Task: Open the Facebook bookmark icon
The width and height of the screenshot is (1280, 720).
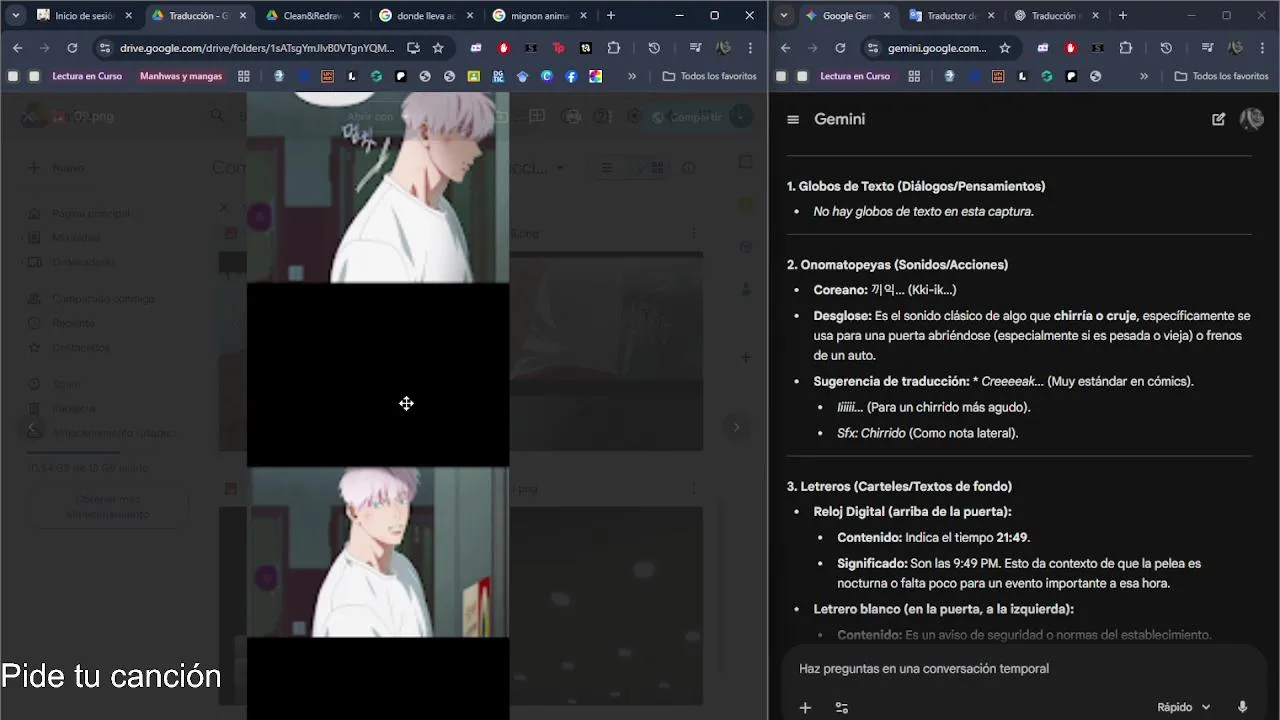Action: point(571,76)
